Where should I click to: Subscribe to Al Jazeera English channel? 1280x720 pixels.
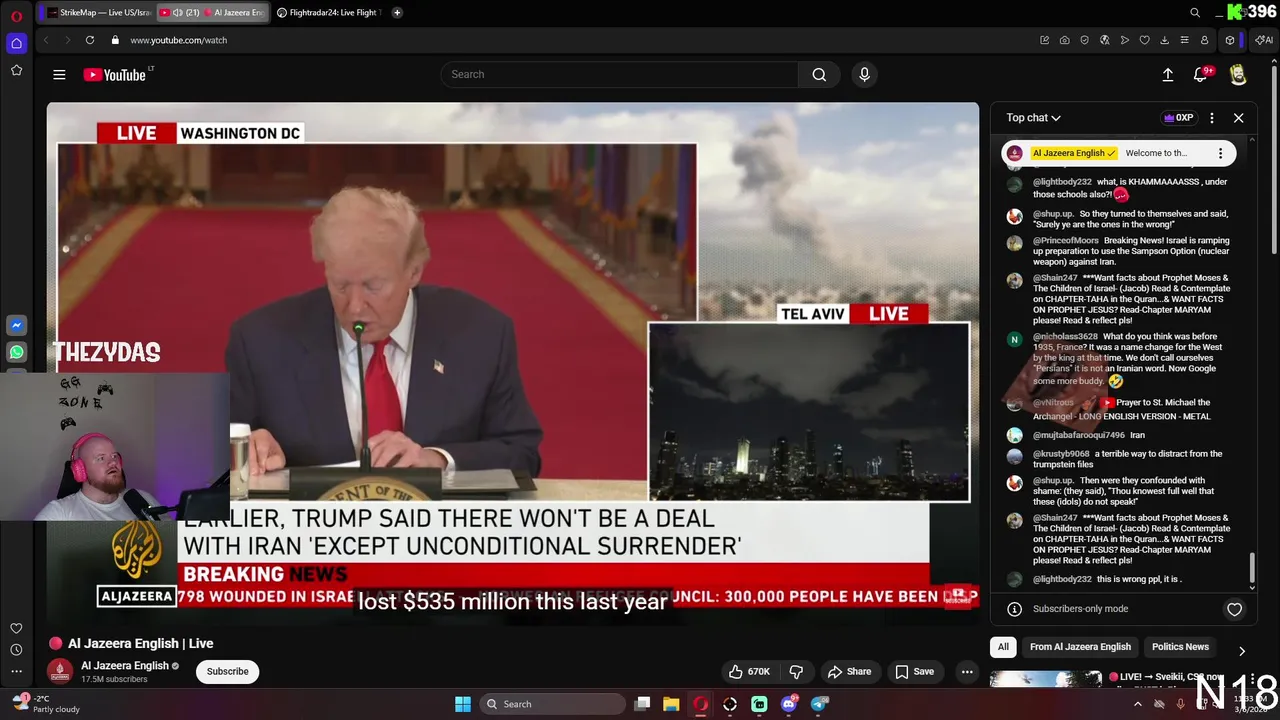click(x=228, y=671)
